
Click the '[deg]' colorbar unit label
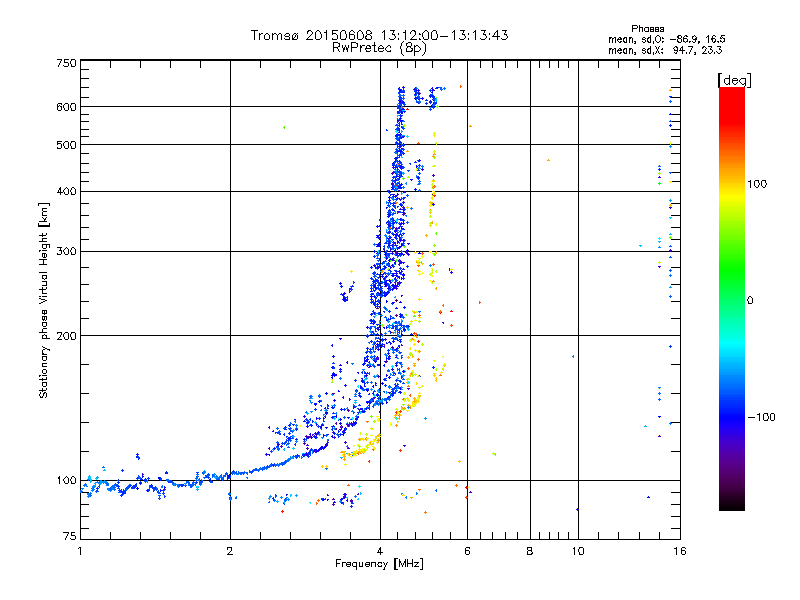pyautogui.click(x=734, y=80)
